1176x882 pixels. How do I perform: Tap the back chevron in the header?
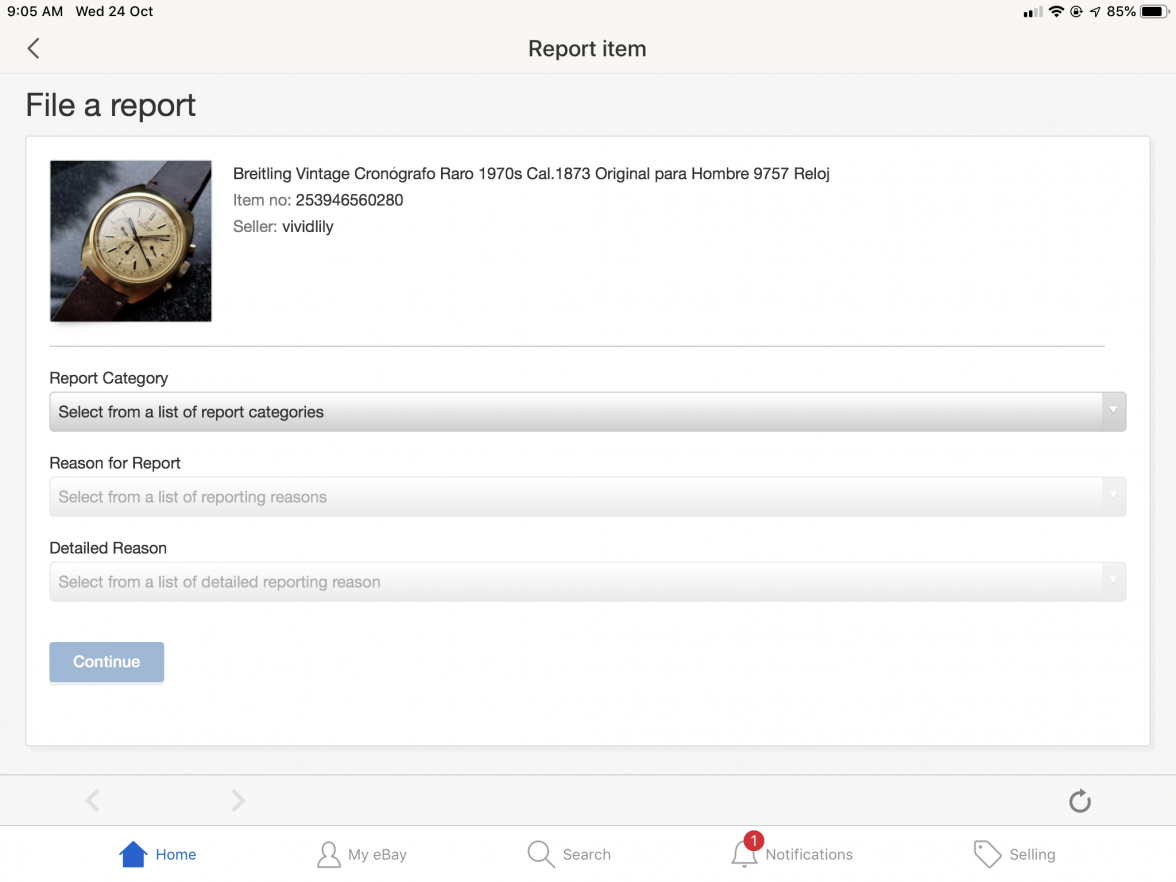pos(33,48)
